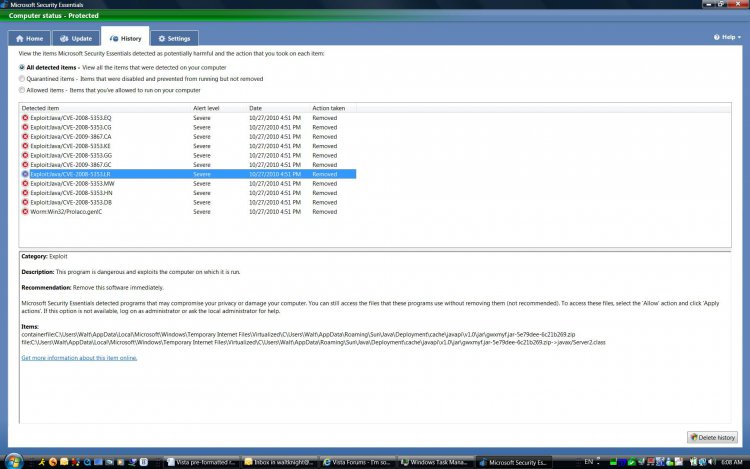This screenshot has height=469, width=750.
Task: Select 'Exploit:Java/CVE-2008-5353.GG' item name
Action: pos(71,155)
